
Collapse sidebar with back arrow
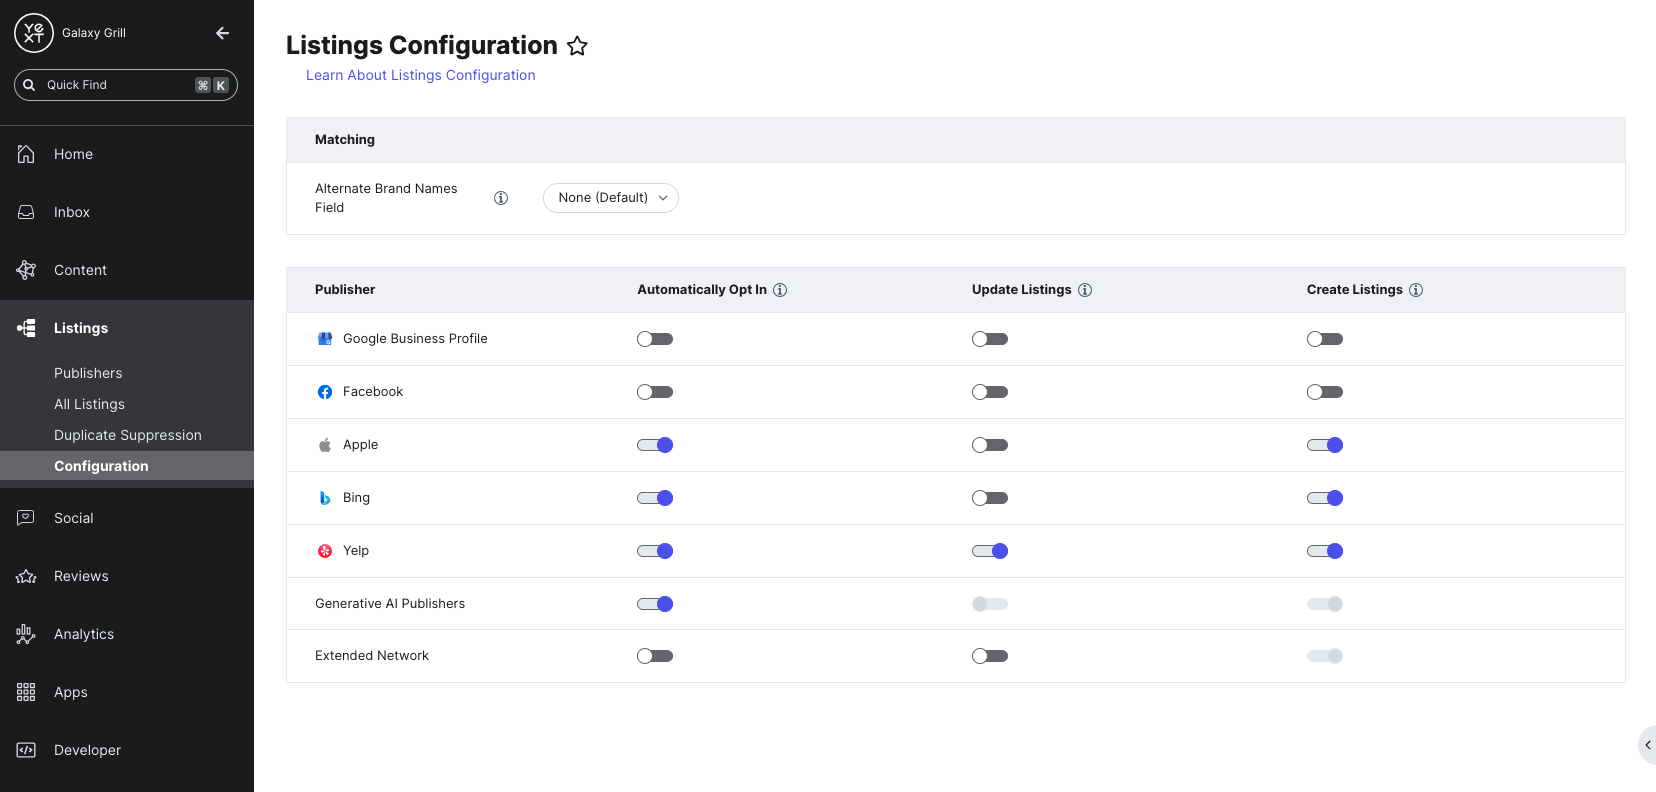pyautogui.click(x=222, y=33)
